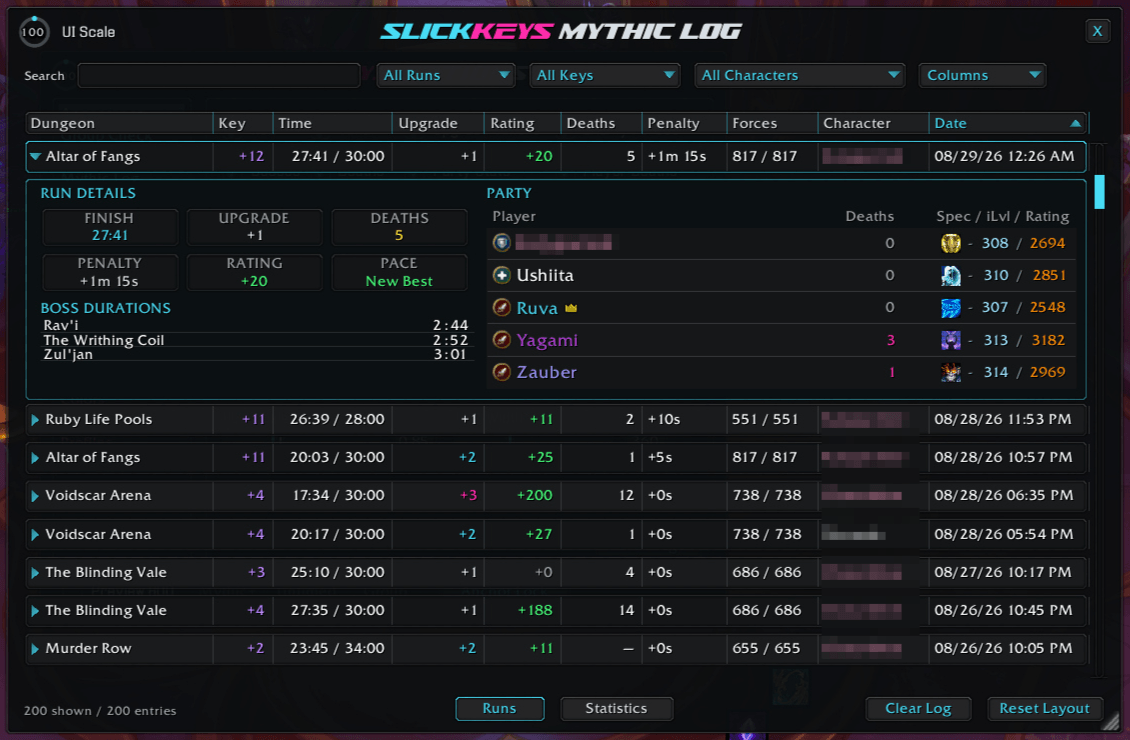Switch to the Statistics tab
1130x740 pixels.
pos(616,708)
